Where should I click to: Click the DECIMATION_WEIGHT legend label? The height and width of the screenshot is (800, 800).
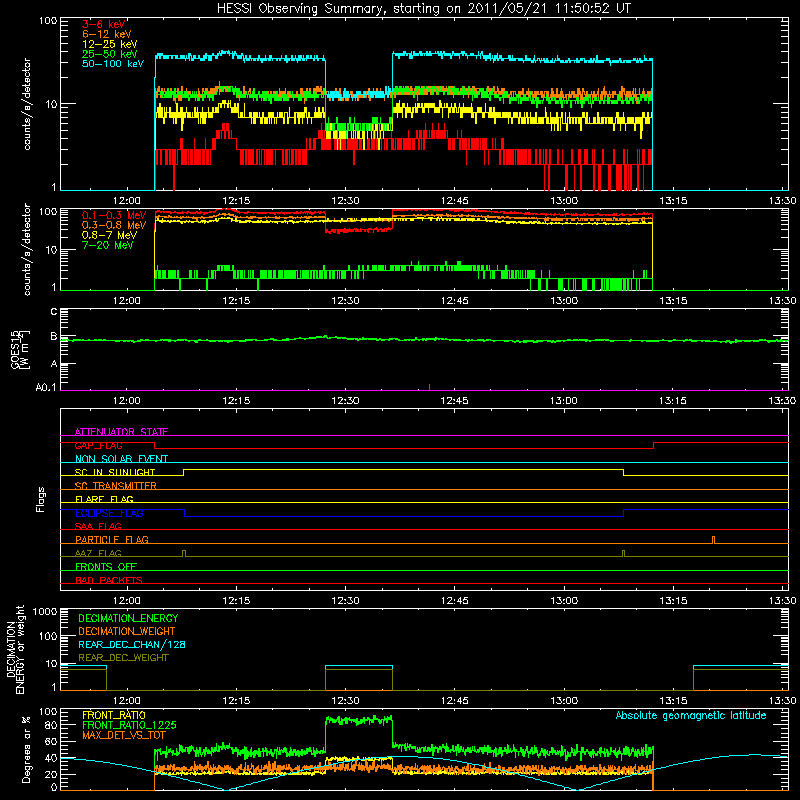tap(127, 631)
